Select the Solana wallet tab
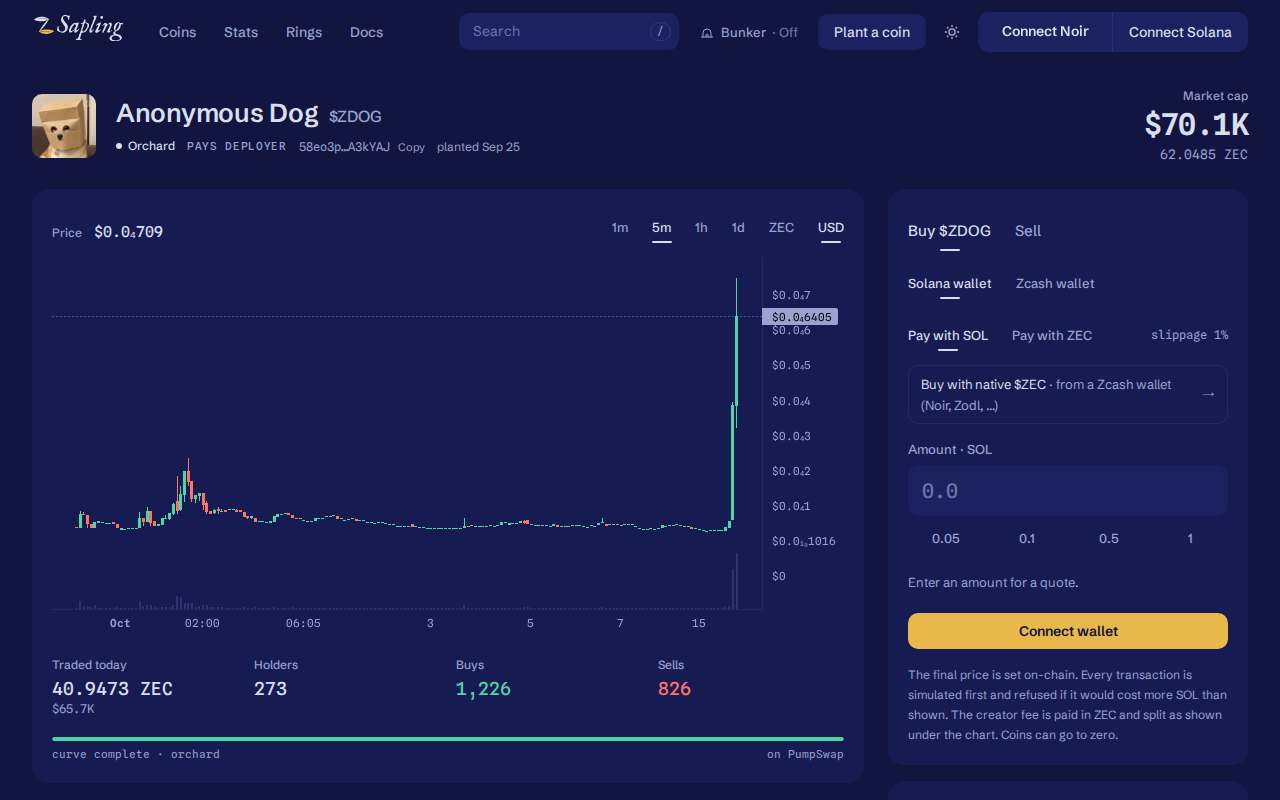 (950, 284)
